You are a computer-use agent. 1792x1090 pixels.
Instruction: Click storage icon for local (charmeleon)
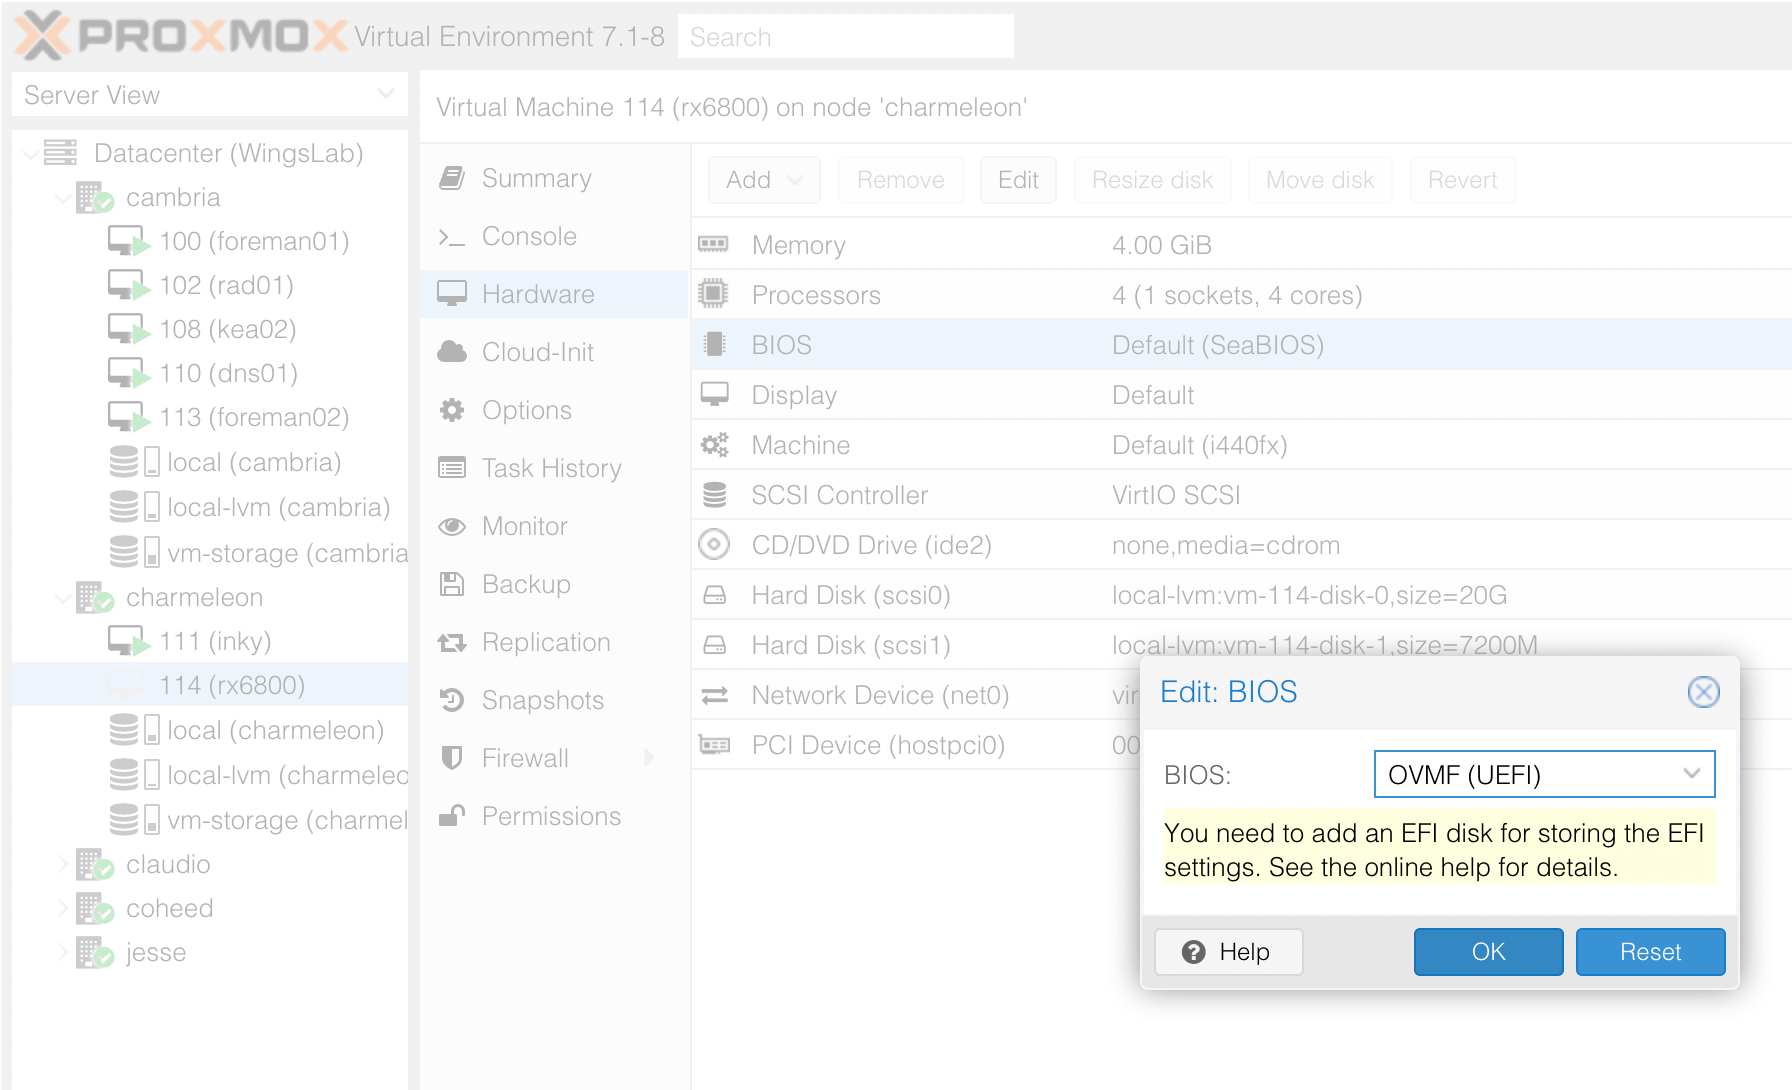134,730
